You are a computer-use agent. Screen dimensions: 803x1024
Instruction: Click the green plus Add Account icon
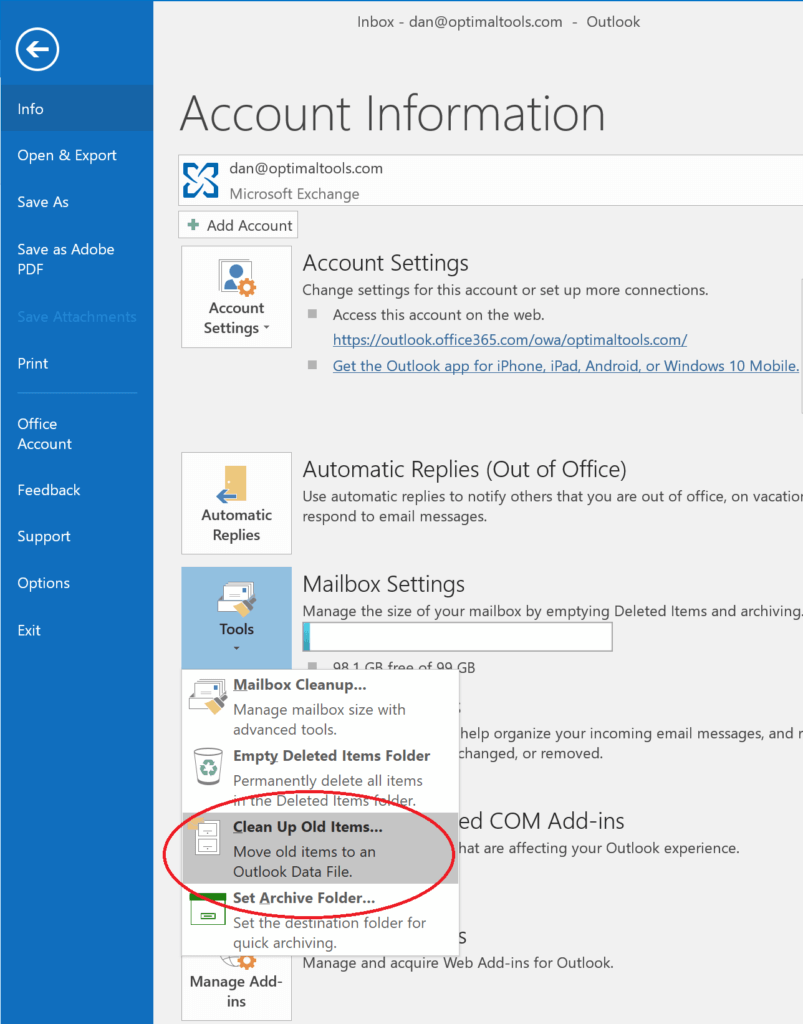pos(193,225)
